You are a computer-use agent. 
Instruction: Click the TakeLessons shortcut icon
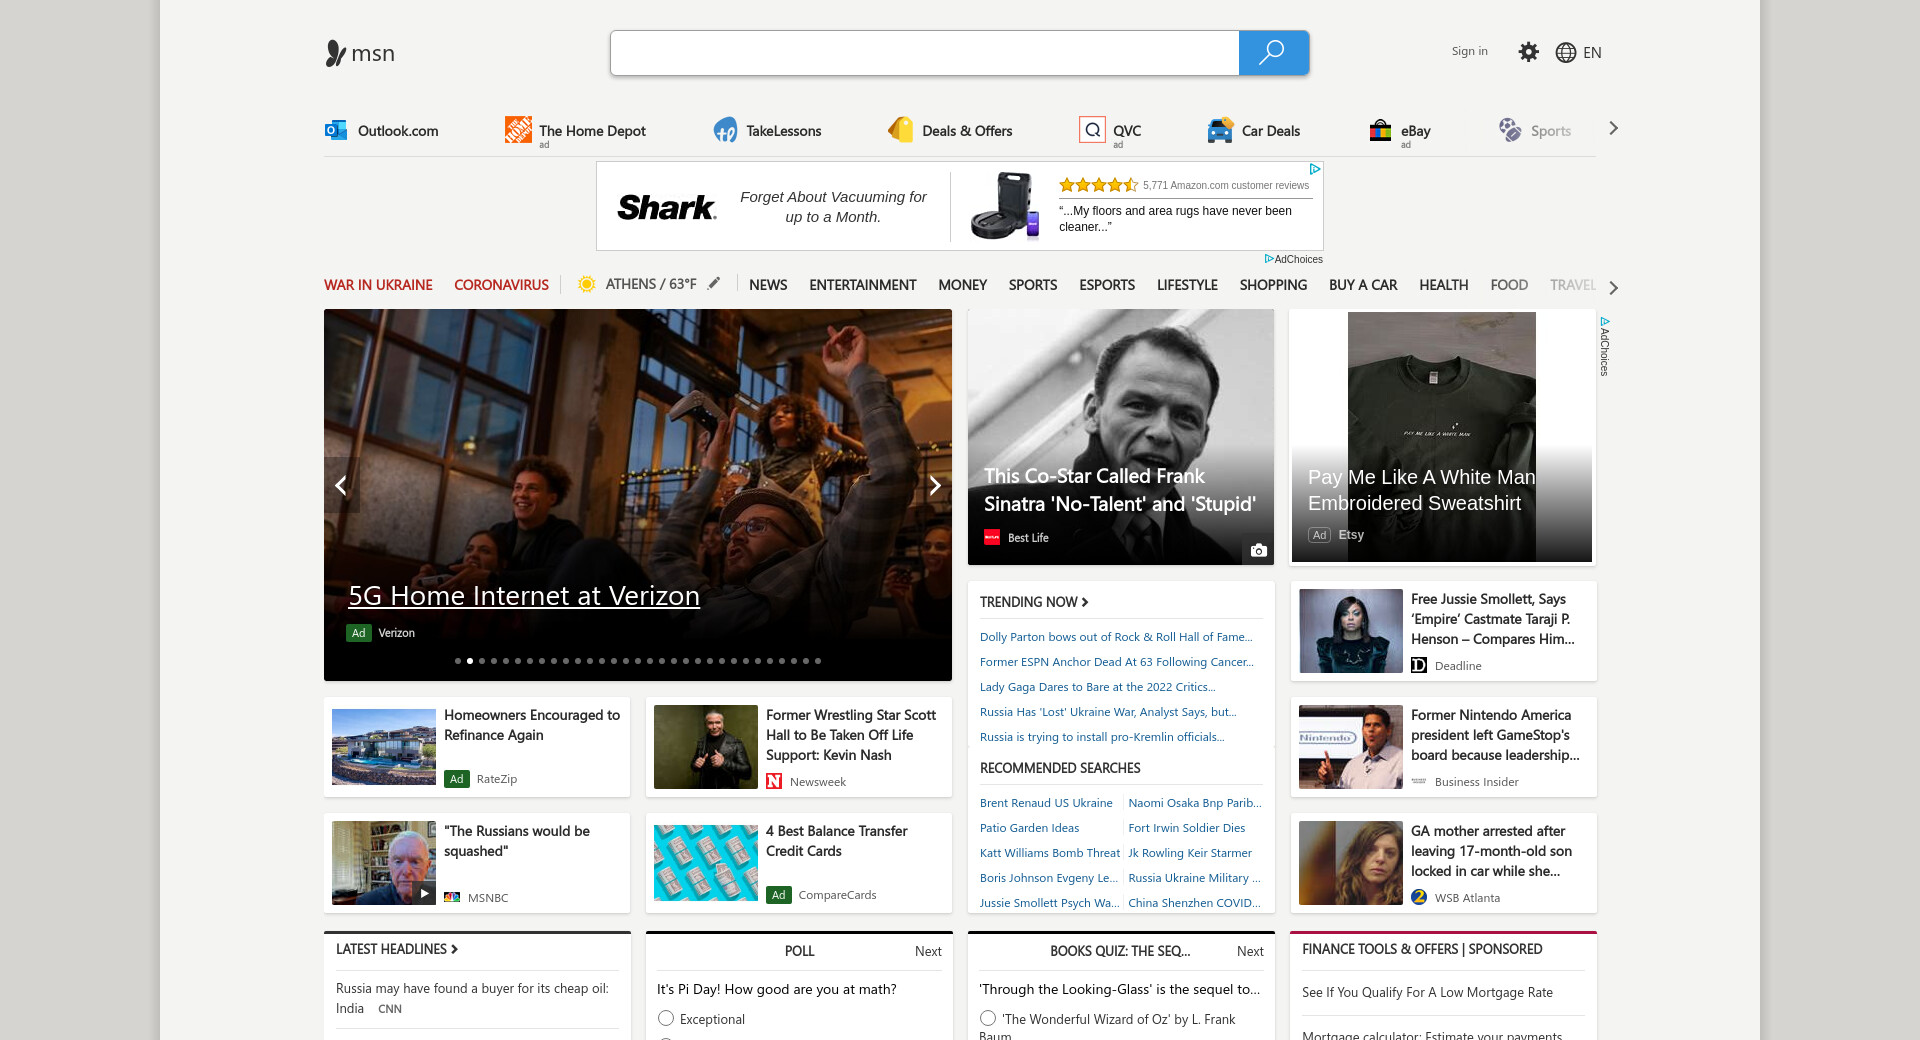(x=725, y=130)
